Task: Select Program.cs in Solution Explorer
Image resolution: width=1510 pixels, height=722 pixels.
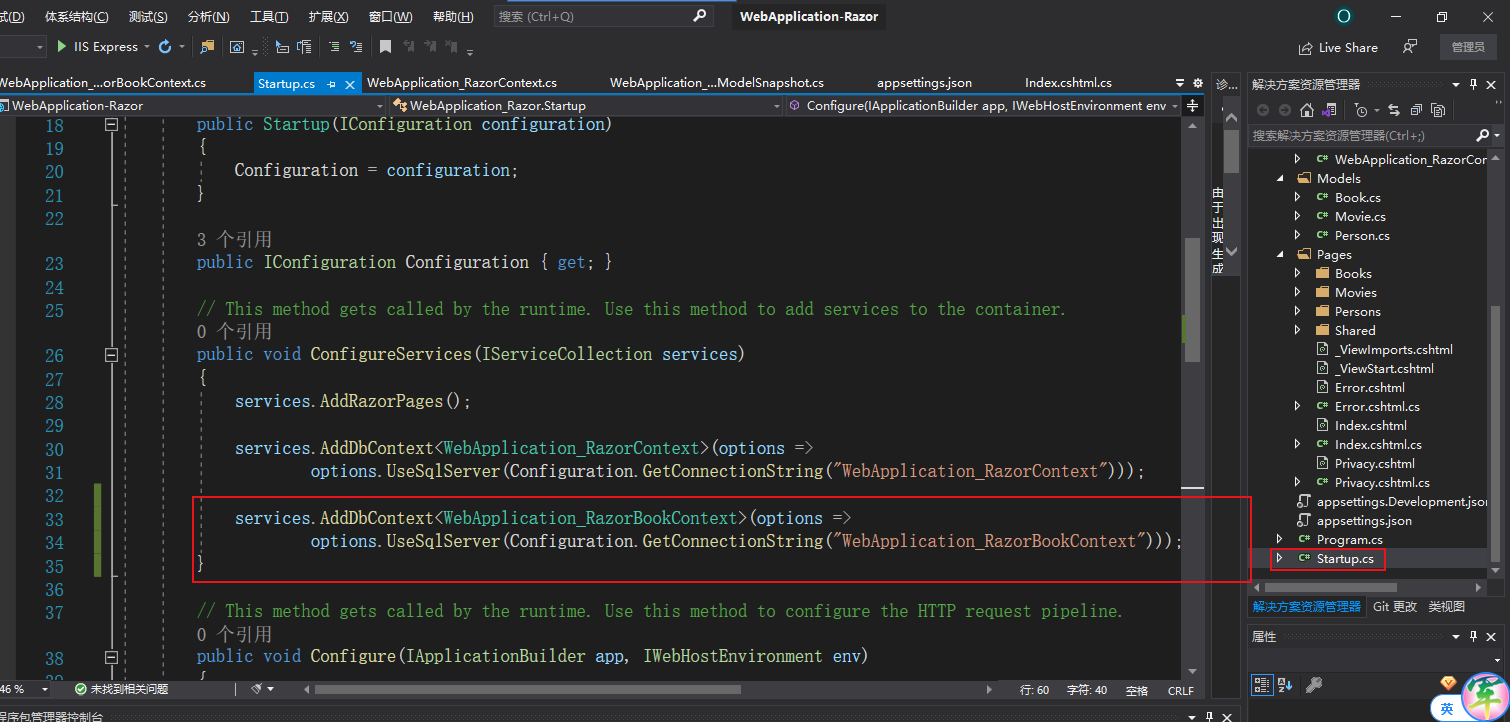Action: coord(1349,539)
